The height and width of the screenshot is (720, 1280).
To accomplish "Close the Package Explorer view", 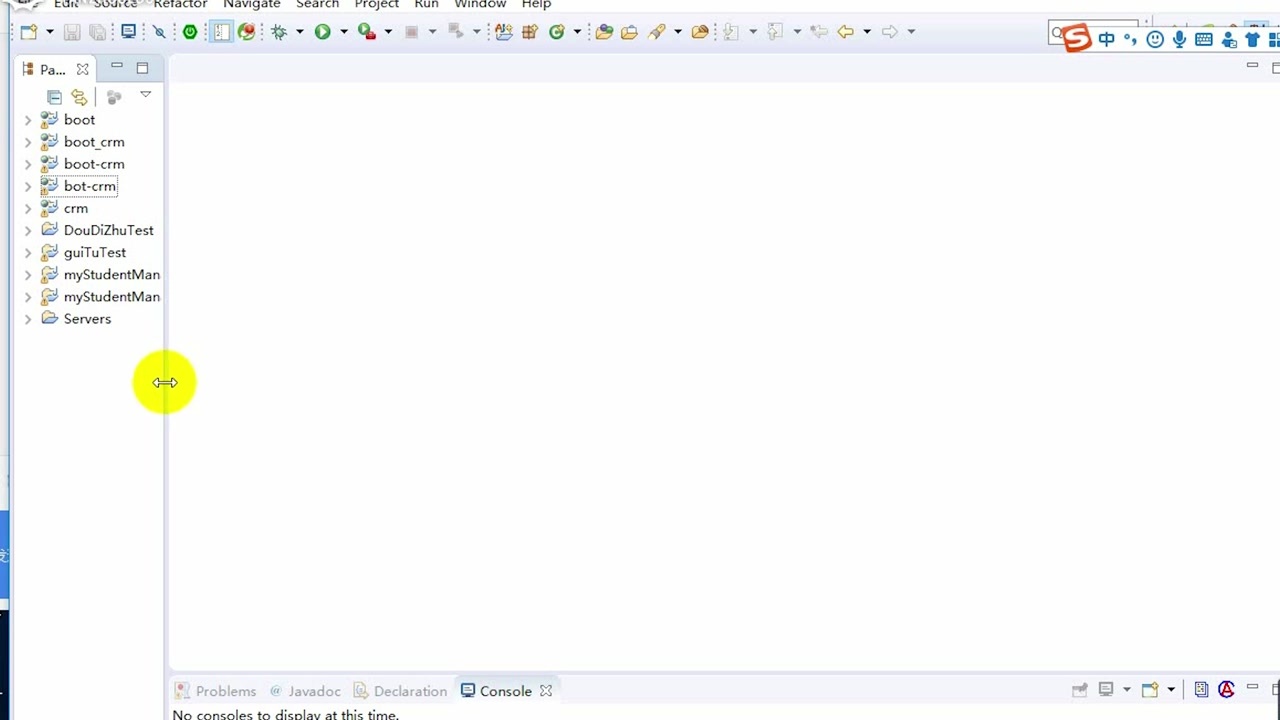I will (x=82, y=69).
